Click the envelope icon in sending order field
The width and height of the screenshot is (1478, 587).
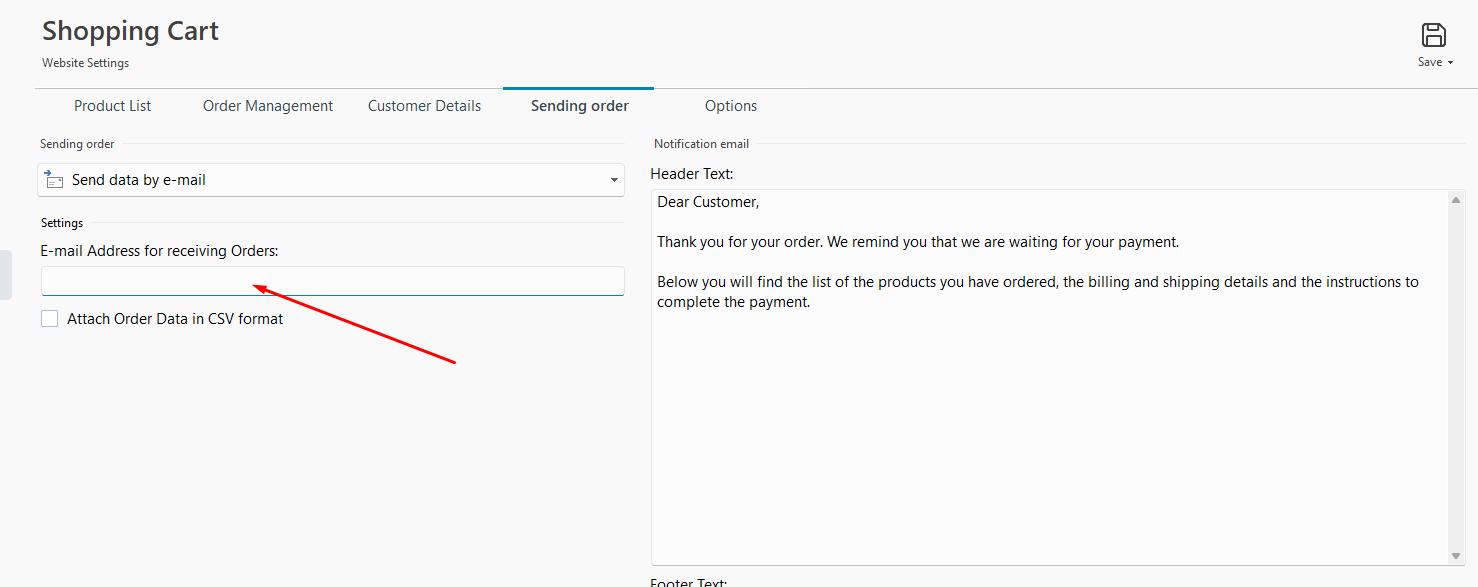[x=54, y=180]
